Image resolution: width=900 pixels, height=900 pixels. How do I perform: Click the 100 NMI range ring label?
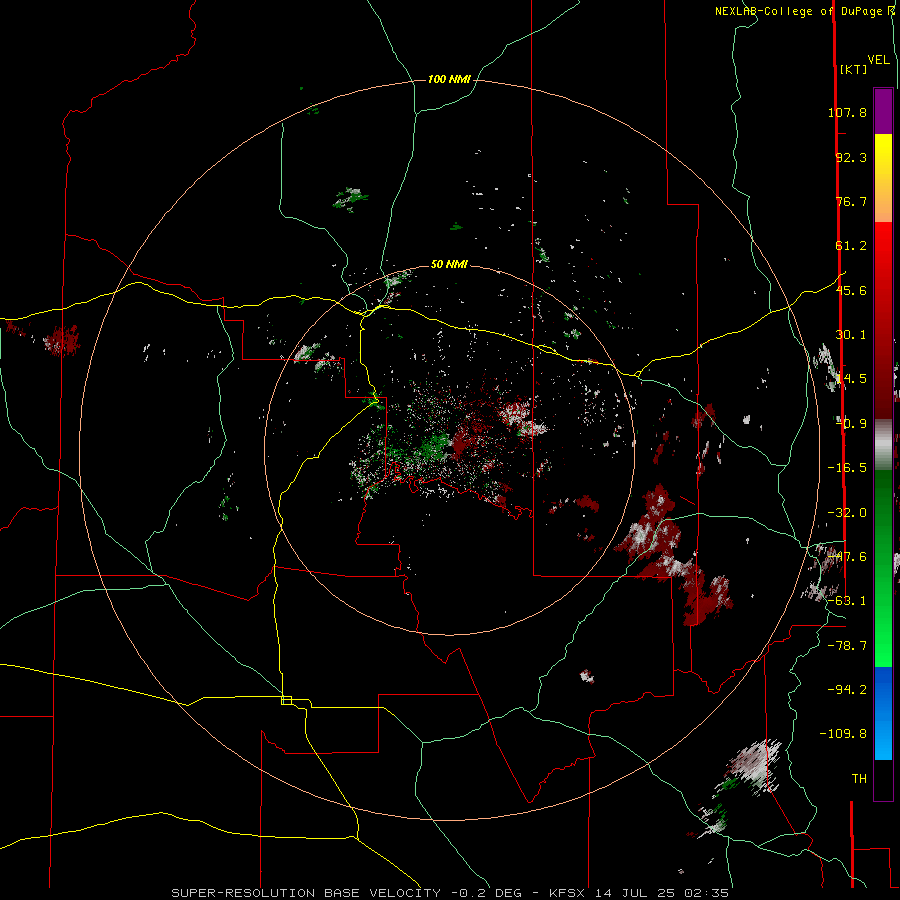[449, 79]
